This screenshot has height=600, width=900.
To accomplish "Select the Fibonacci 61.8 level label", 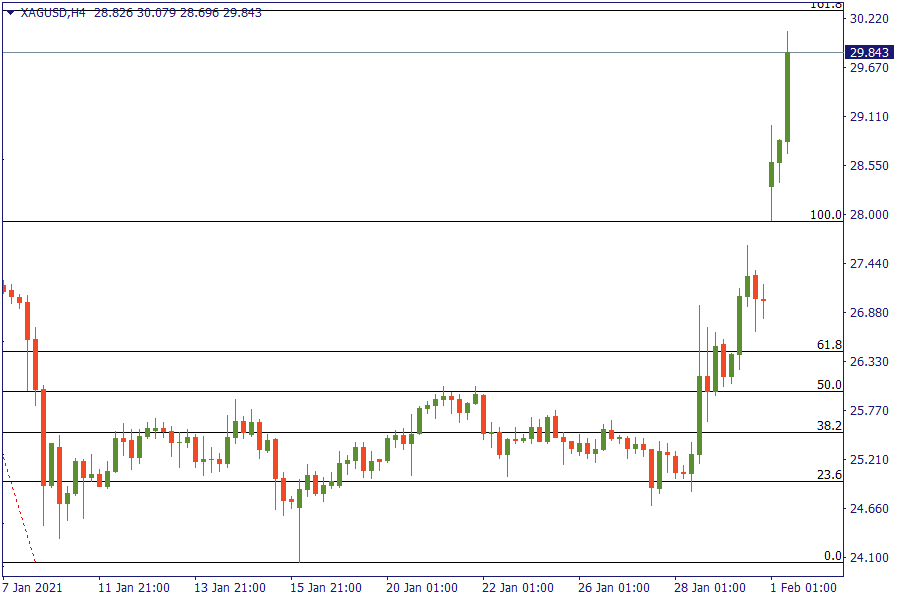I will point(829,345).
